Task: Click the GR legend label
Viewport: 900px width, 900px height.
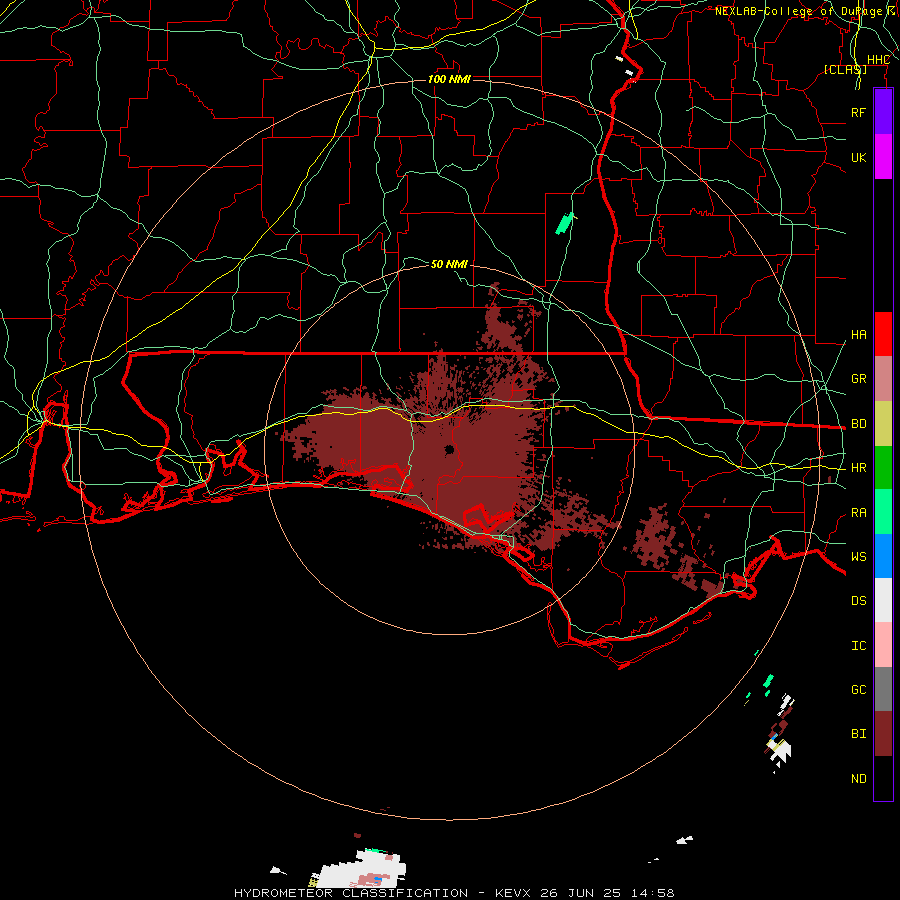Action: tap(859, 379)
